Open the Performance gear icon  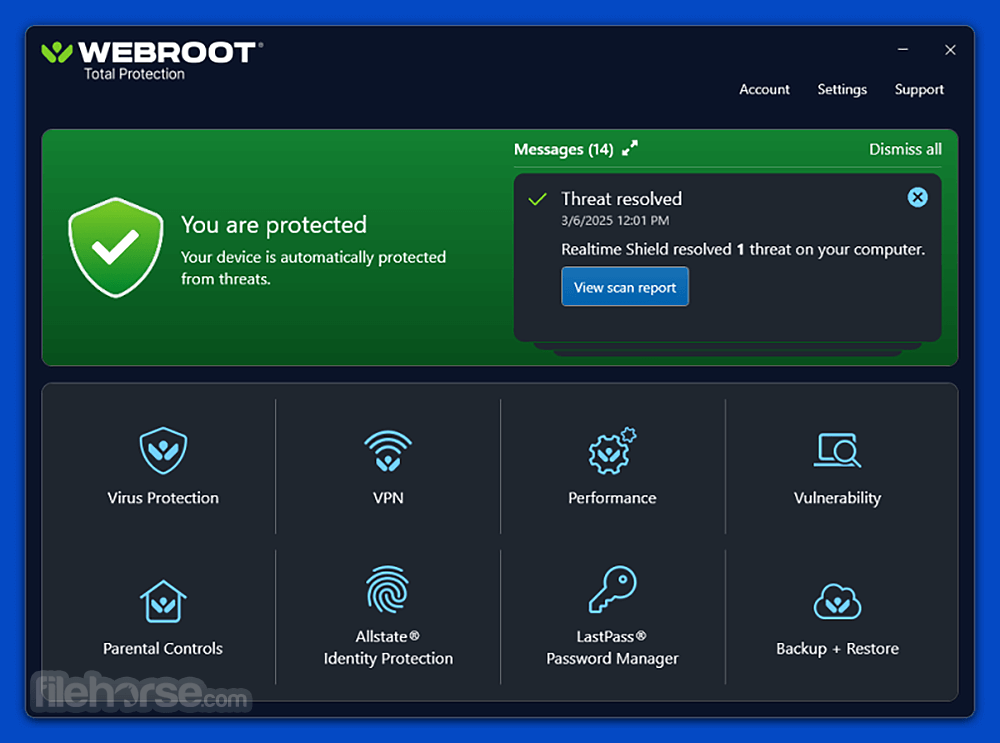(612, 451)
